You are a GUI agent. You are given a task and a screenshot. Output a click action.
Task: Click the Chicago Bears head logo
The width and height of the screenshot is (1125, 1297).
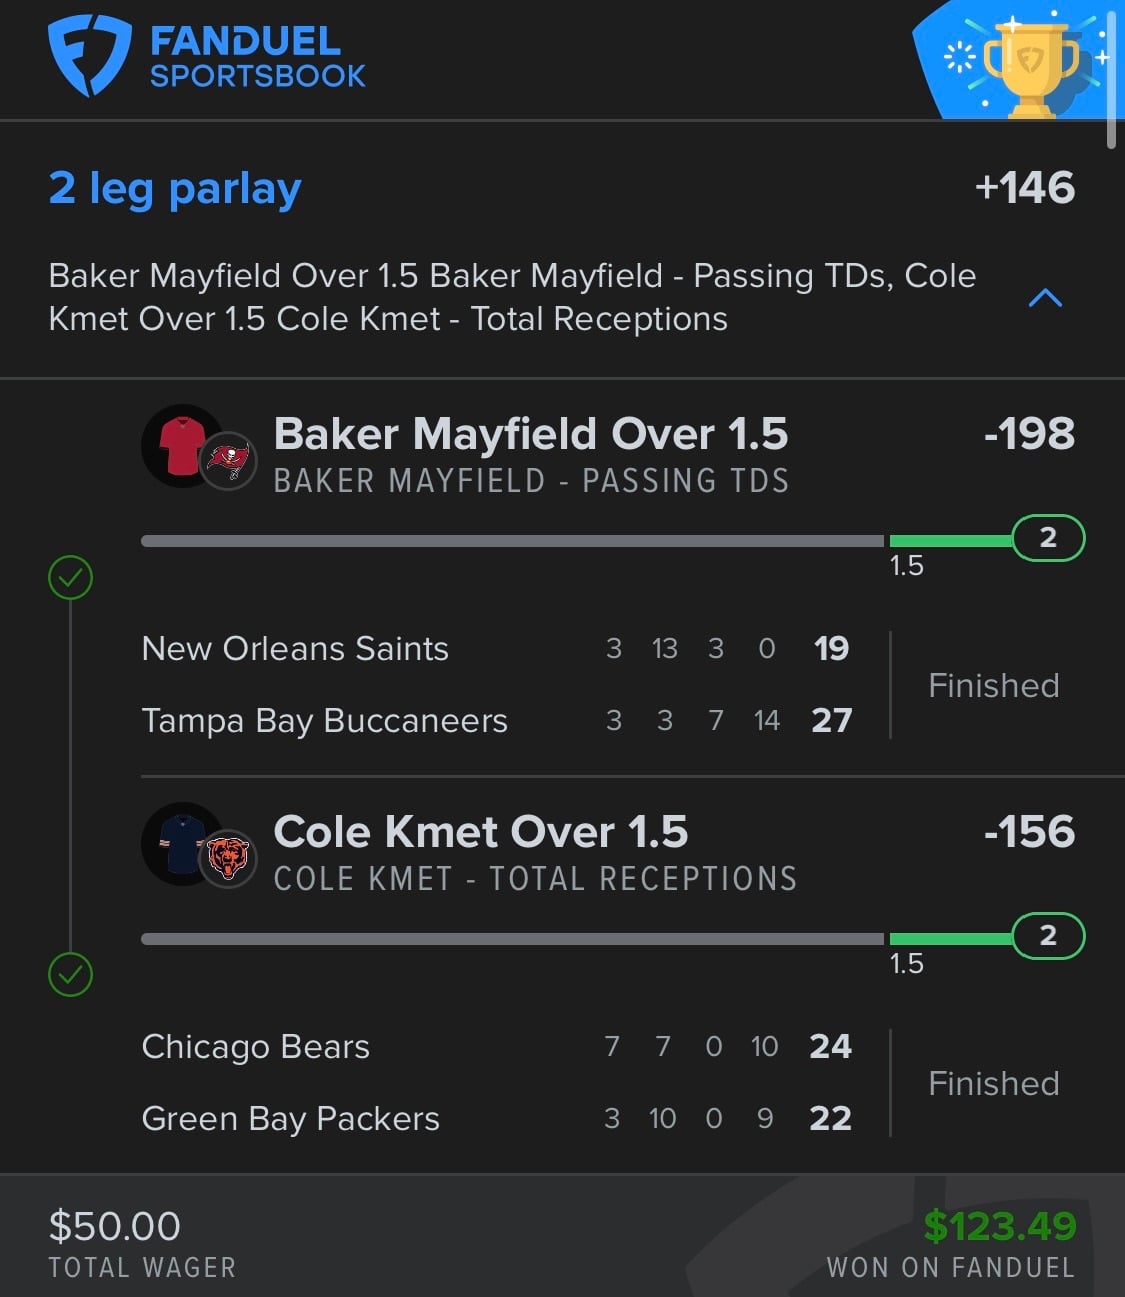tap(228, 859)
